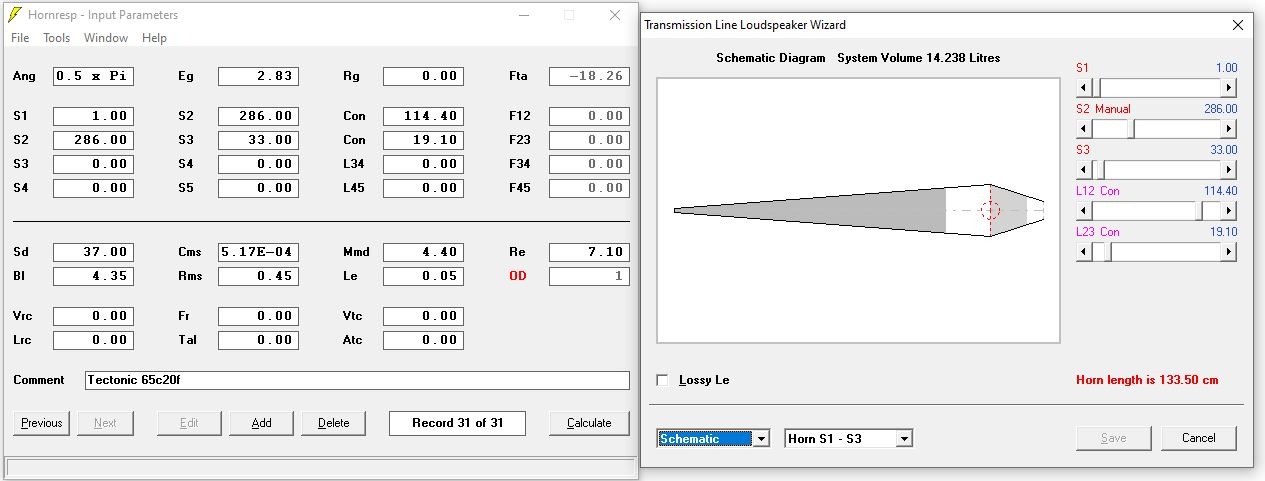Click the Comment field Tectonic 65c20f
The height and width of the screenshot is (481, 1265).
coord(357,380)
